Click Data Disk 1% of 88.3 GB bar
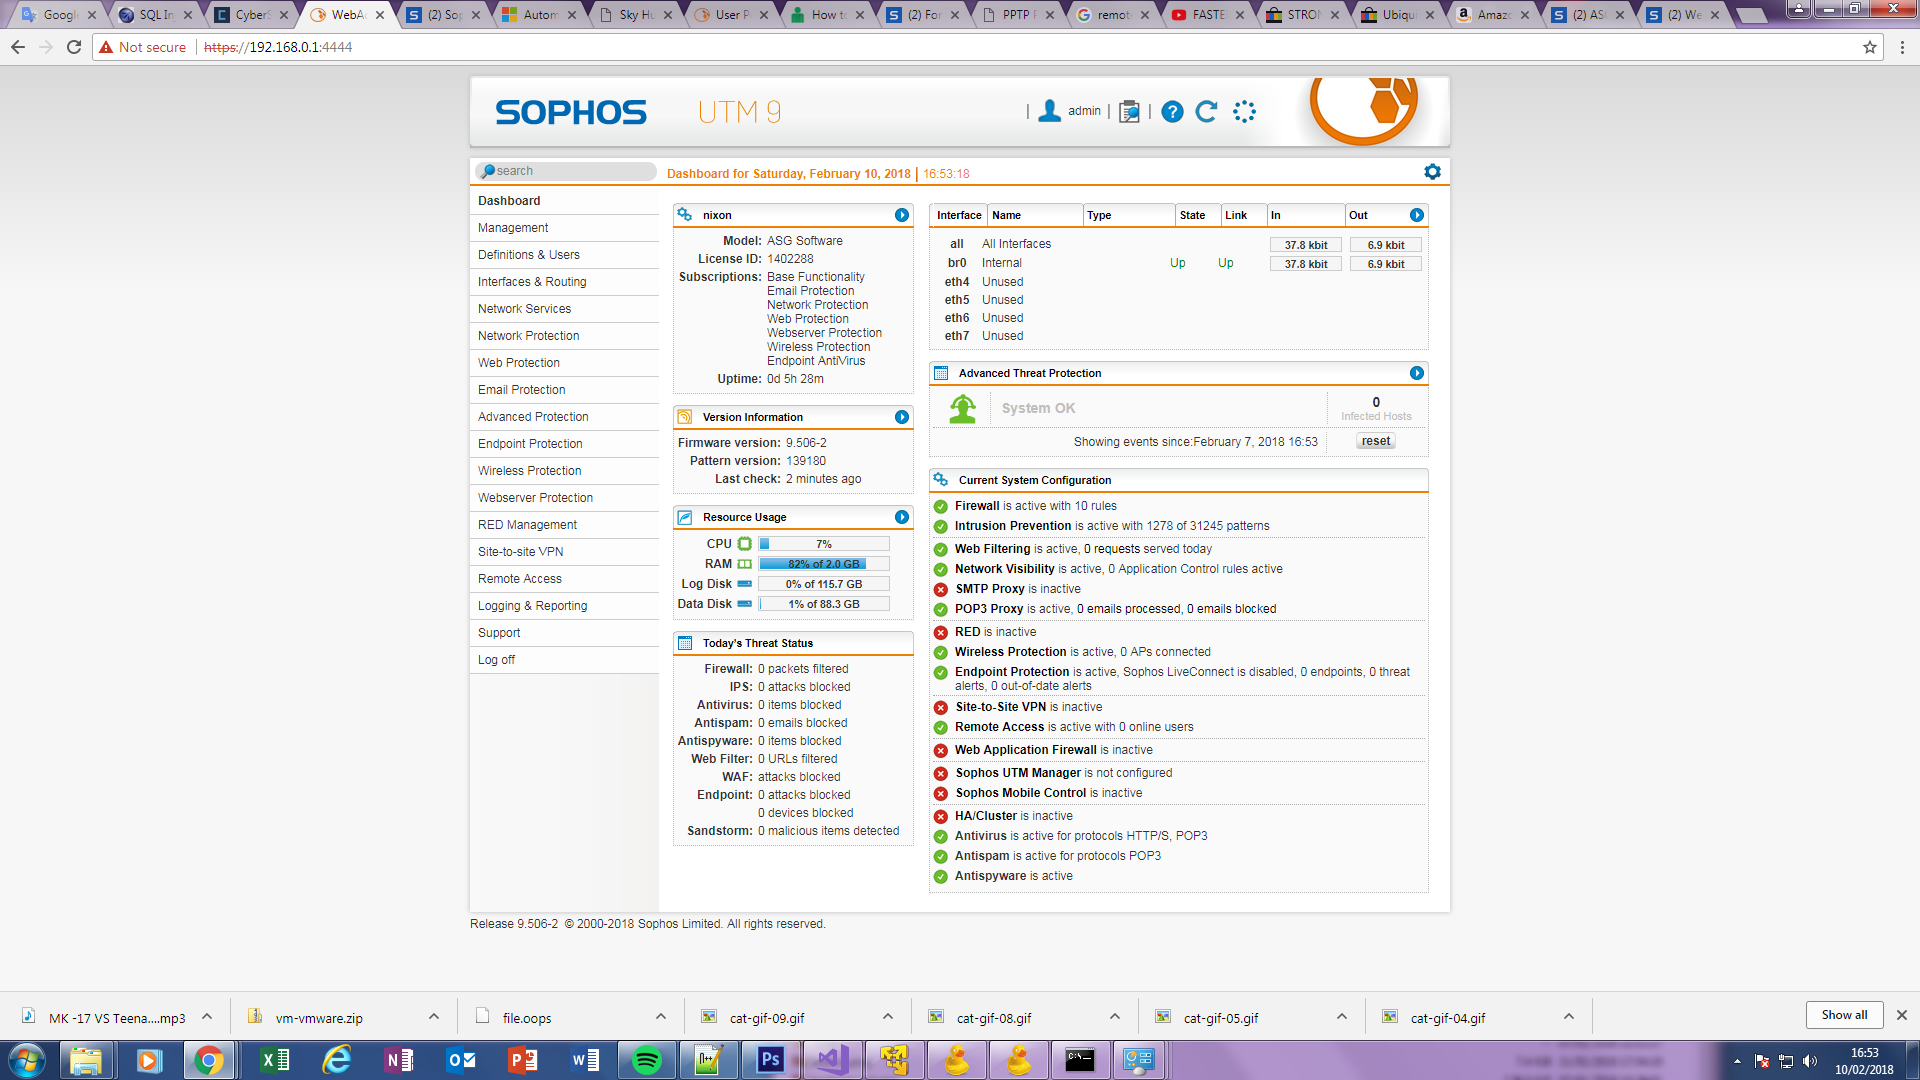The image size is (1920, 1080). click(824, 604)
